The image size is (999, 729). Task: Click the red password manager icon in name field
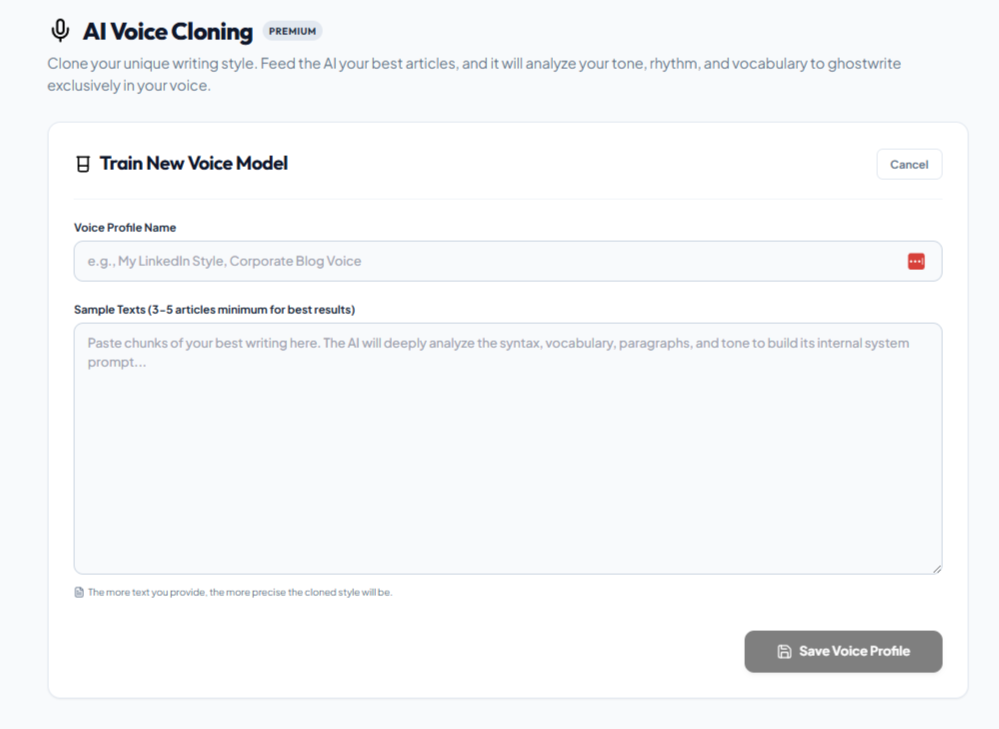click(x=916, y=261)
